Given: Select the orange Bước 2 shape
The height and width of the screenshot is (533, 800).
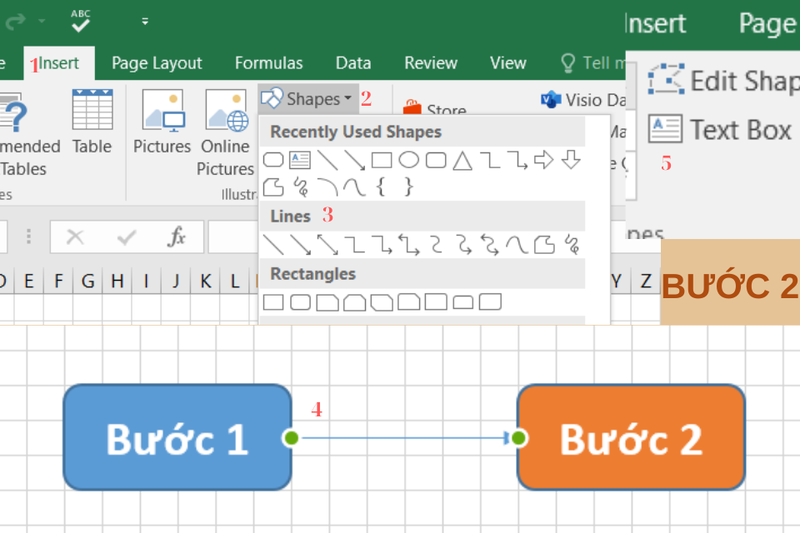Looking at the screenshot, I should [631, 438].
